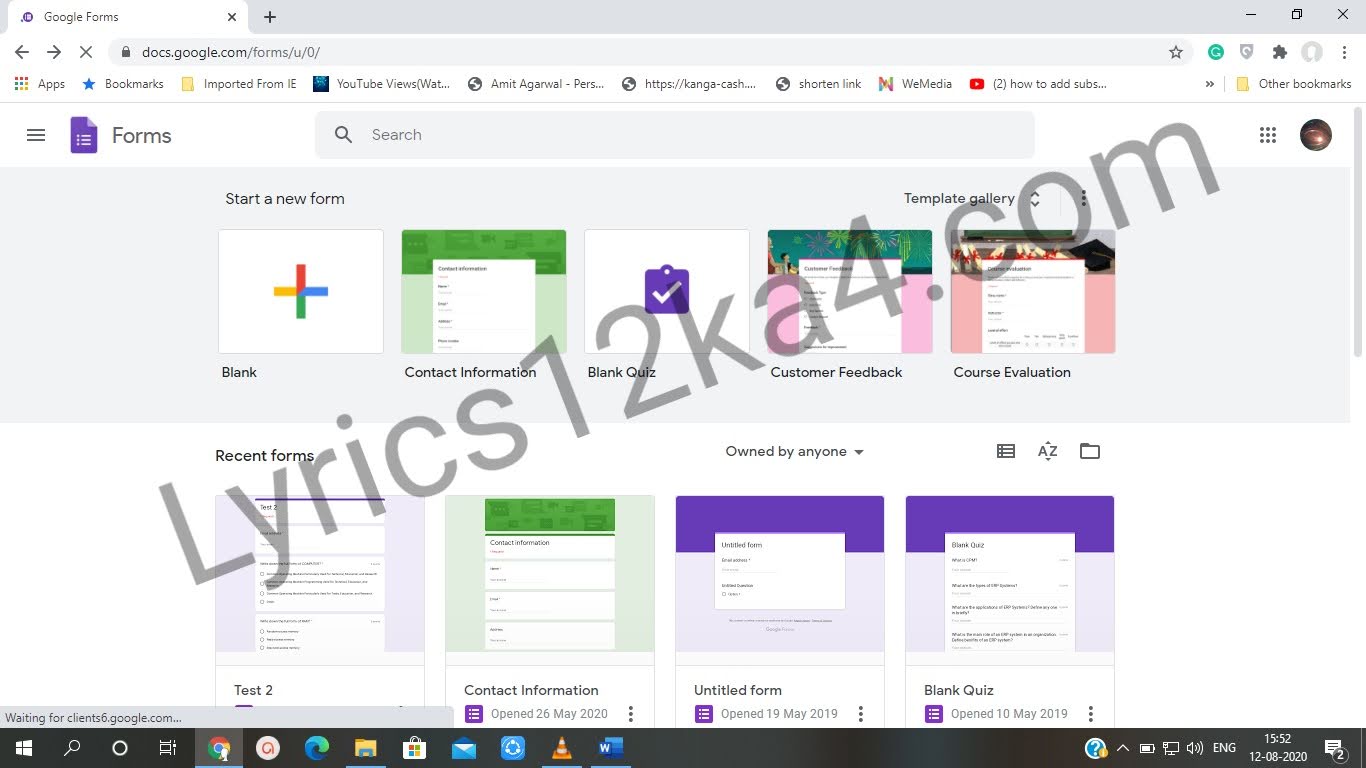Open the Apps bookmark shortcut

40,84
